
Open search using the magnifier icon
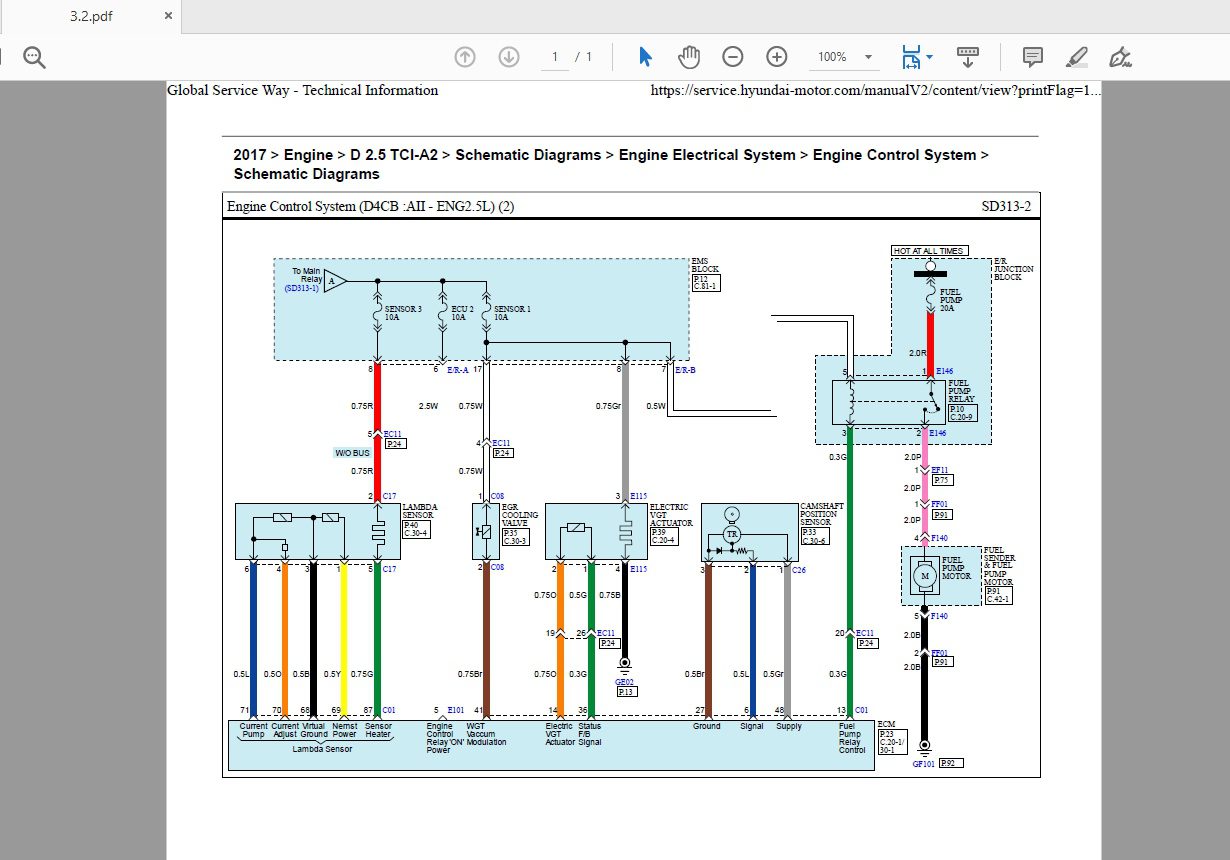click(34, 57)
